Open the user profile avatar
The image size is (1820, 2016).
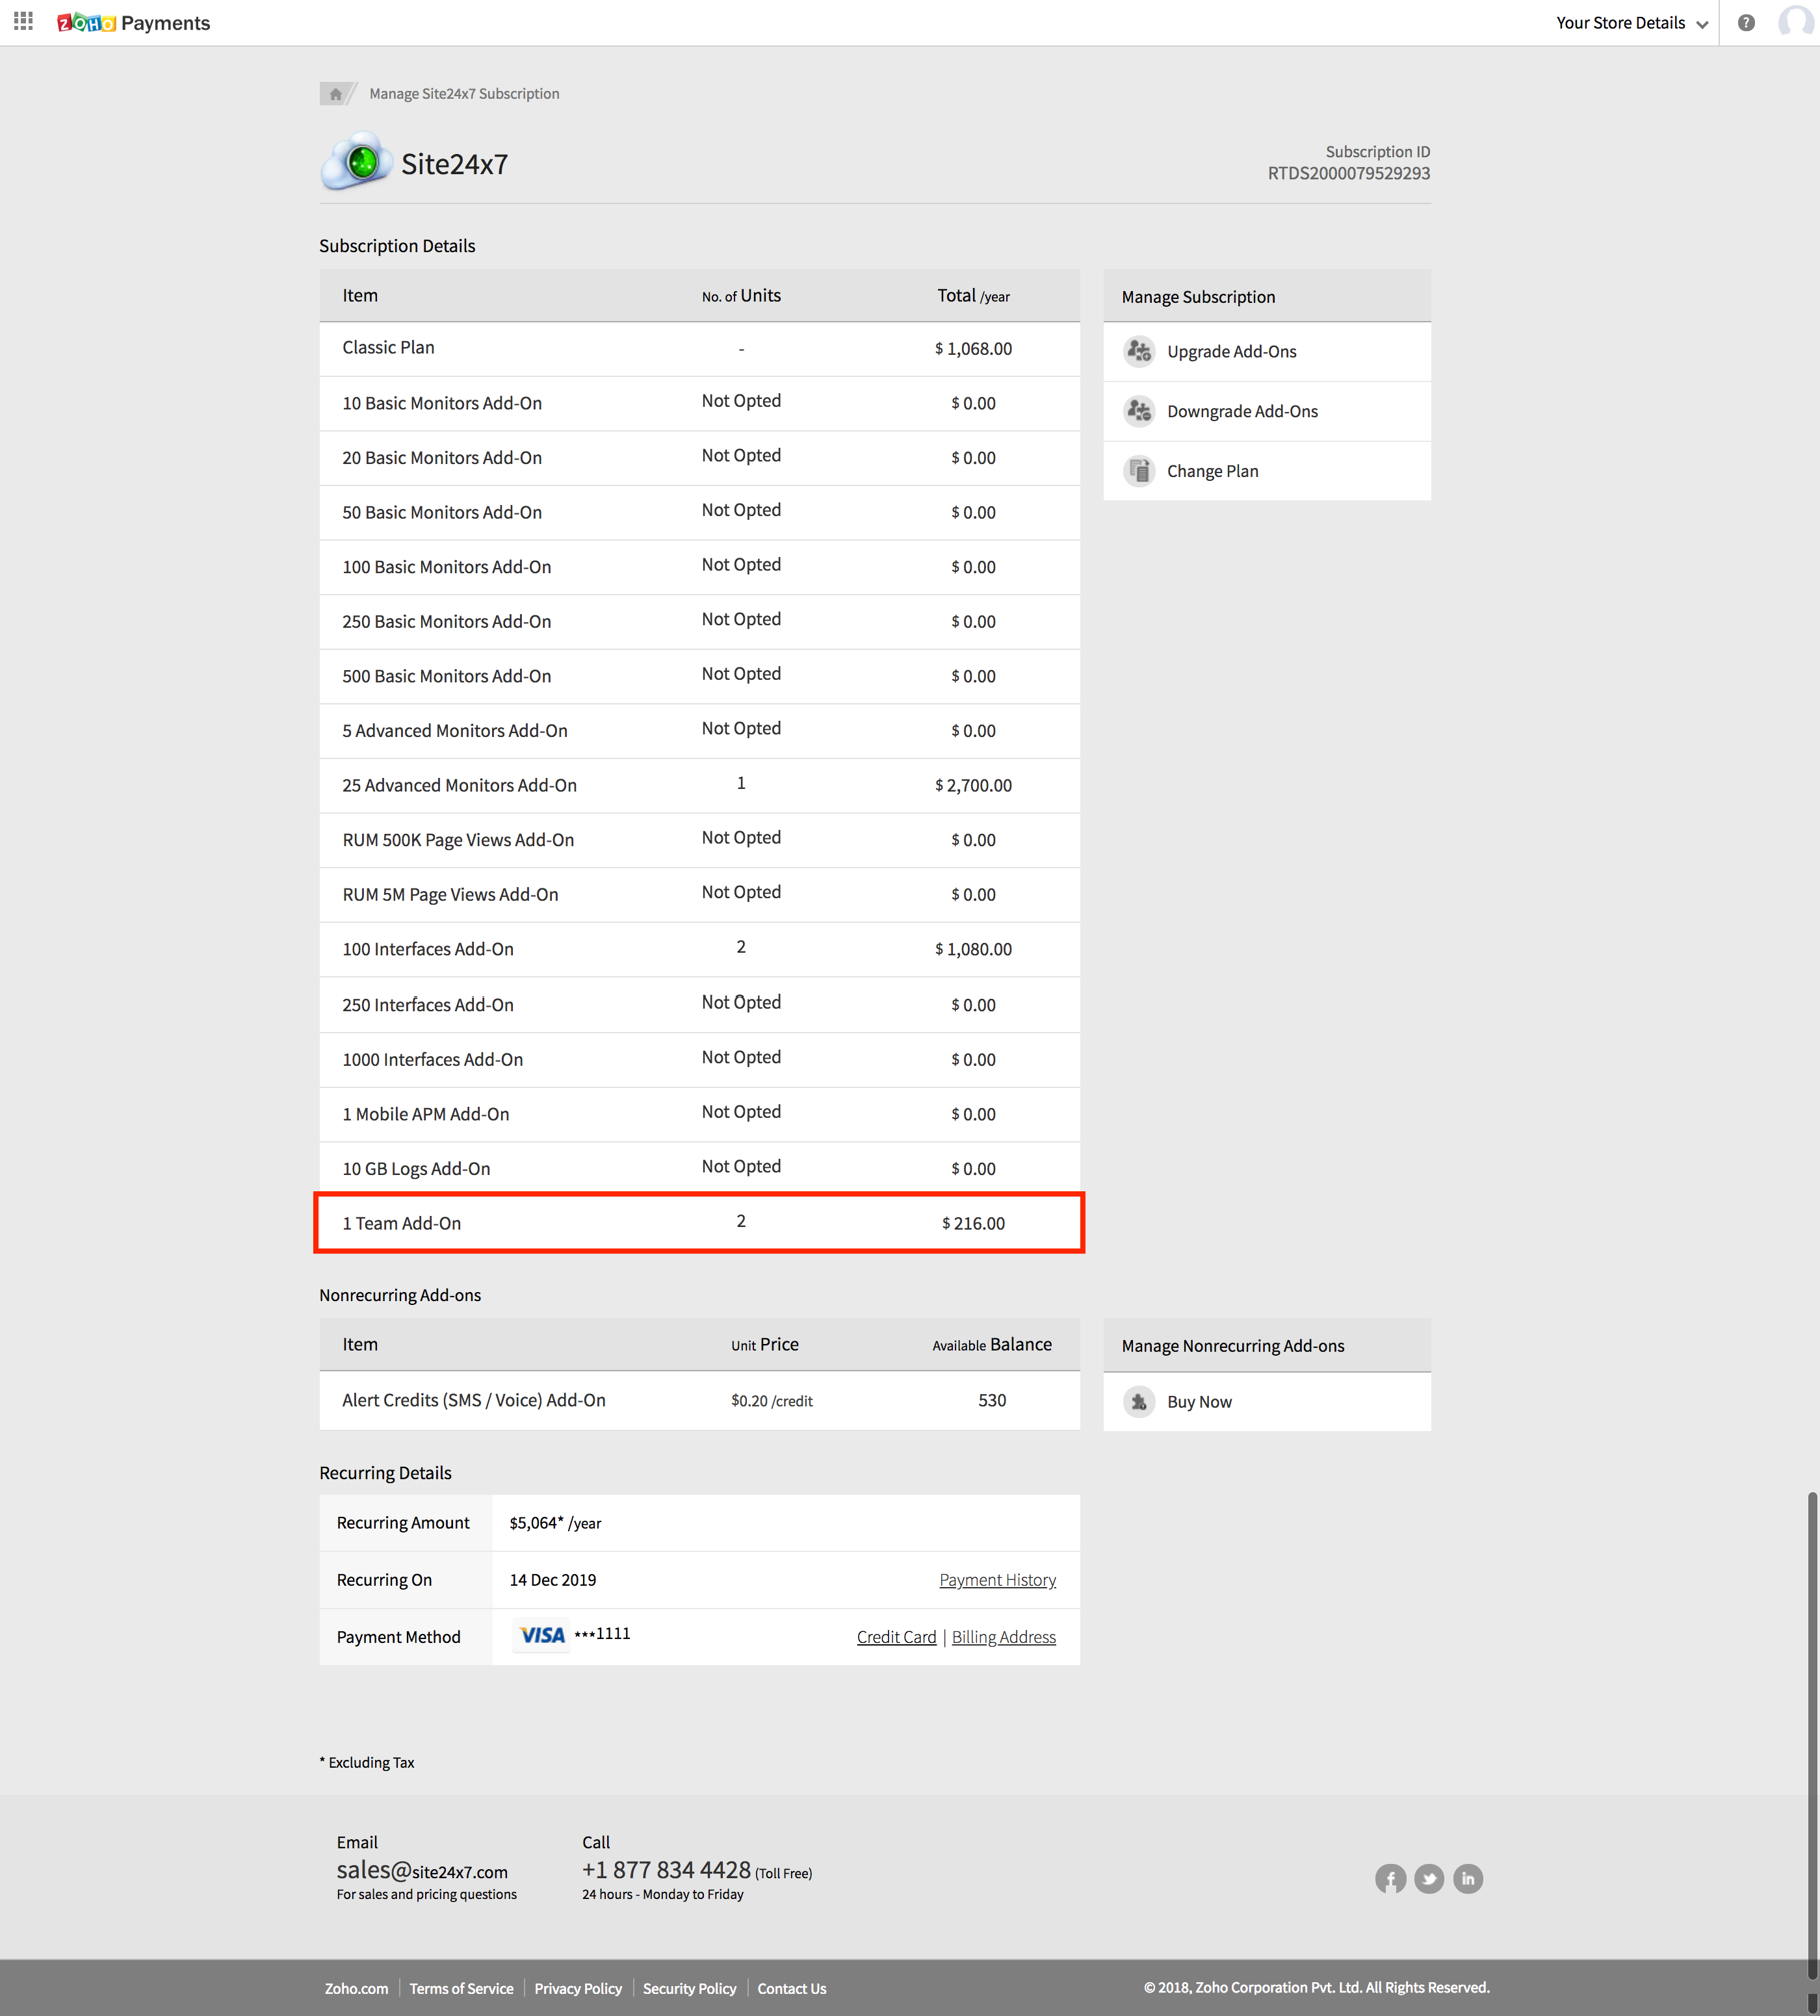click(1796, 22)
